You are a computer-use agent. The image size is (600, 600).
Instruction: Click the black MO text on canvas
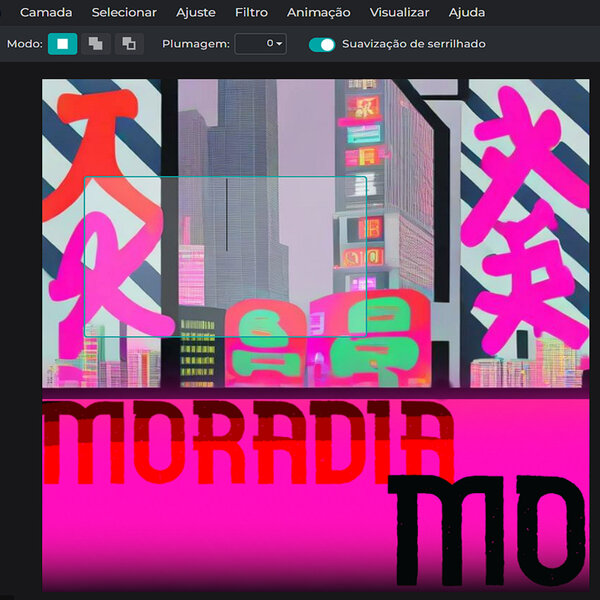488,531
